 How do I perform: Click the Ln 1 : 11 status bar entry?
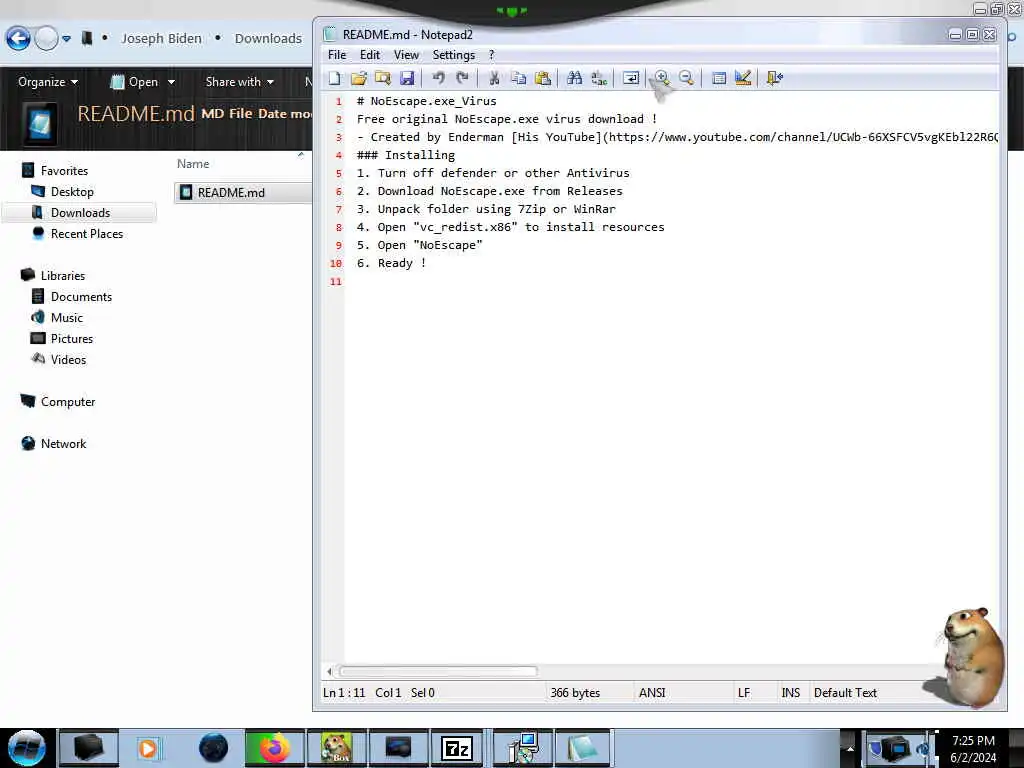(x=344, y=693)
